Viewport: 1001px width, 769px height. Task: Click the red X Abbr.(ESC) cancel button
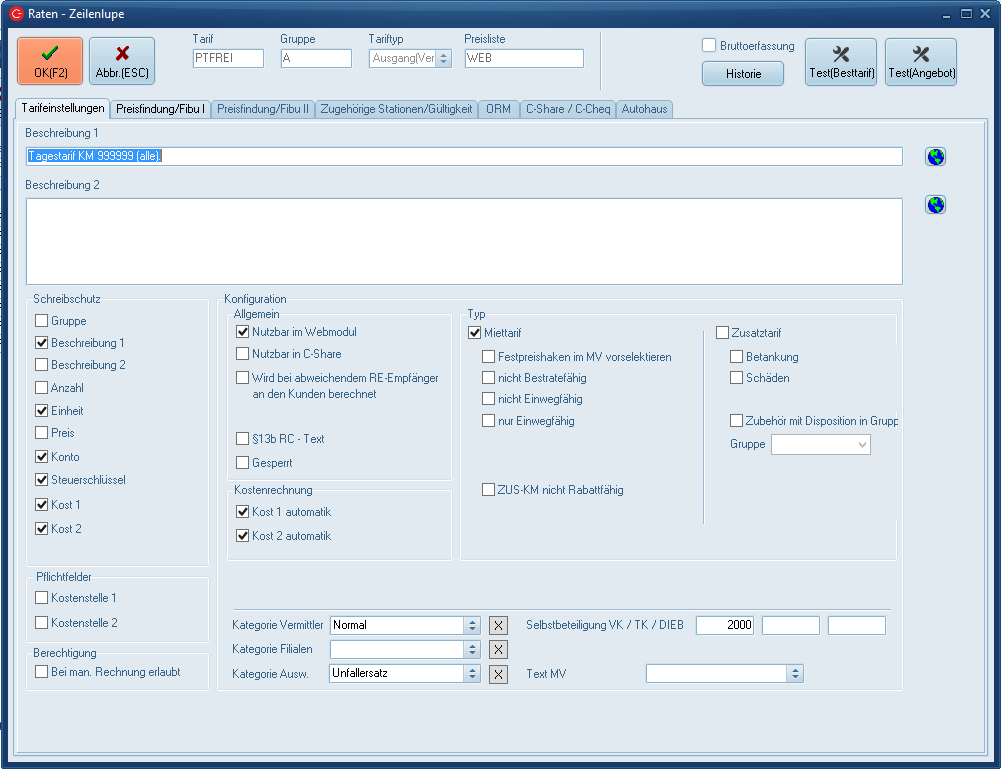click(x=122, y=61)
